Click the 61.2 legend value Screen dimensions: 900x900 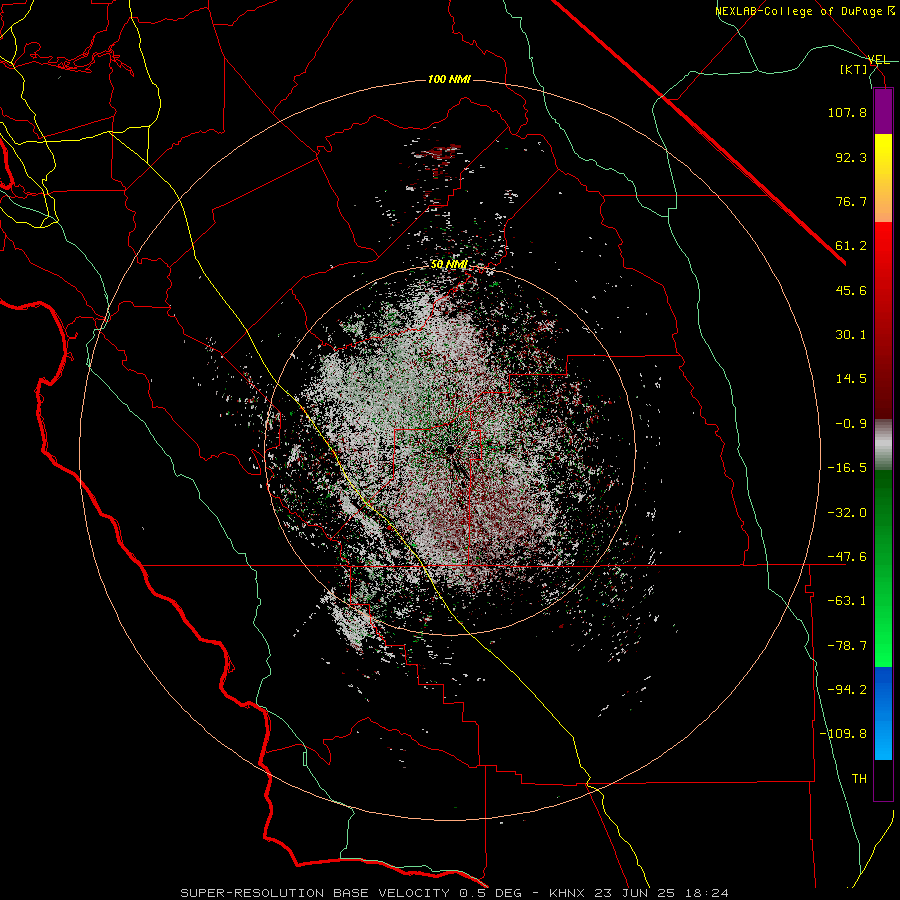(851, 246)
